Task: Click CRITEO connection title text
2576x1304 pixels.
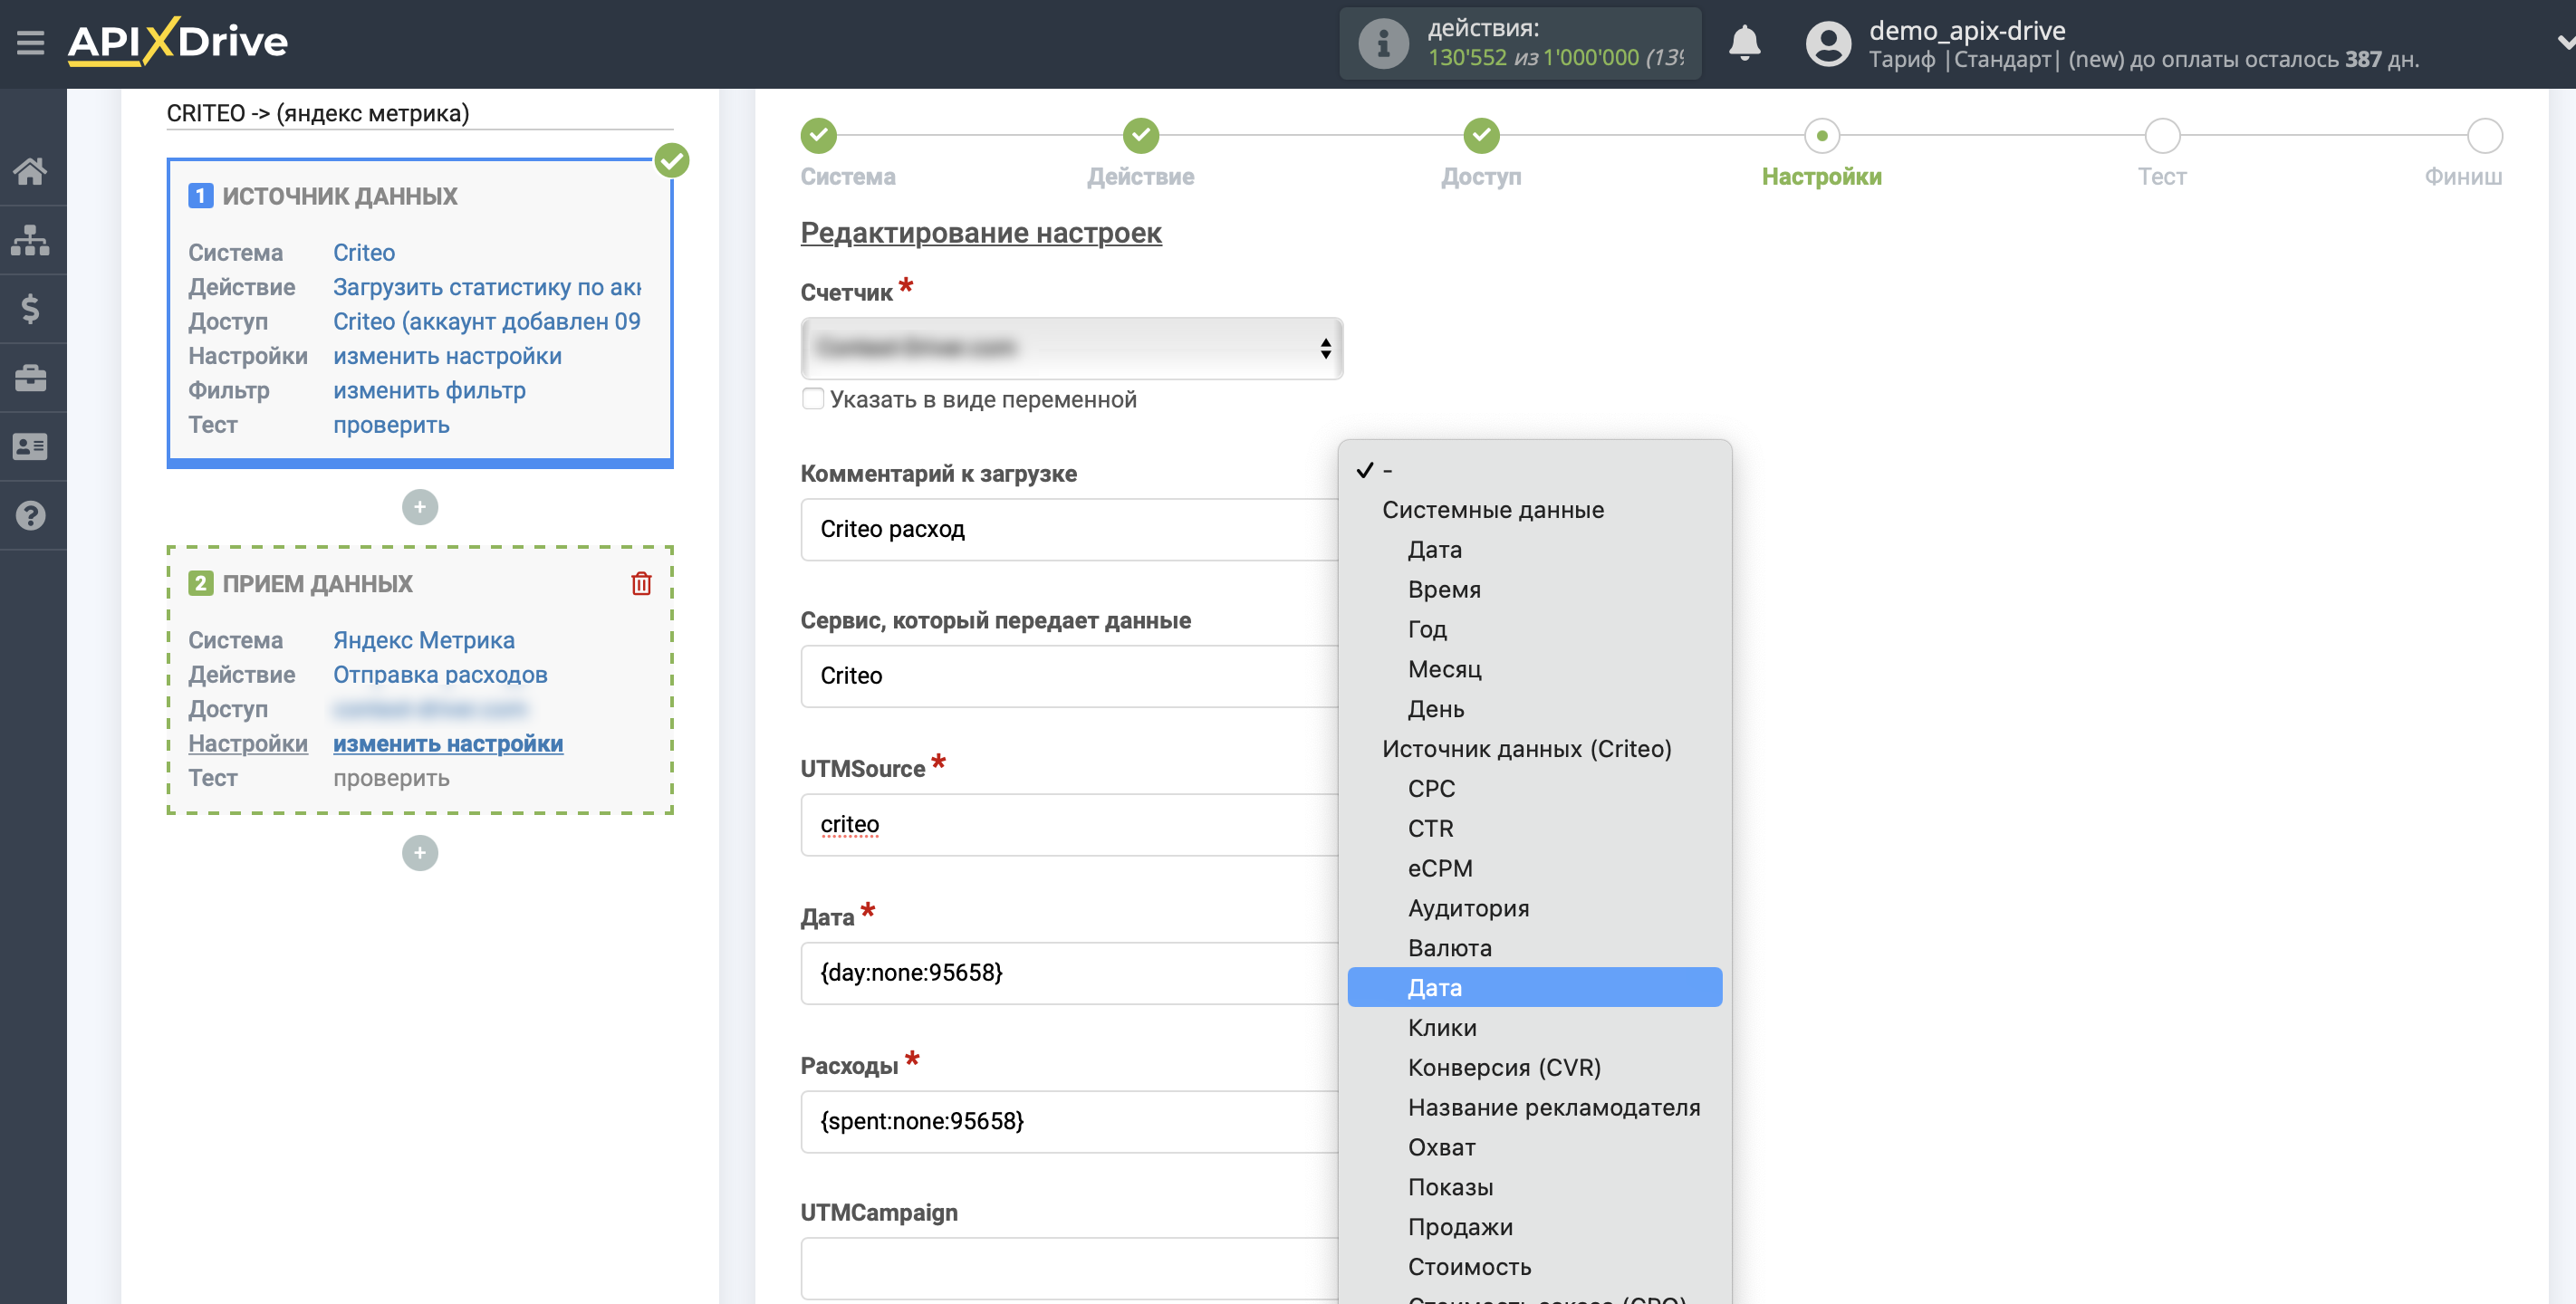Action: click(x=317, y=113)
